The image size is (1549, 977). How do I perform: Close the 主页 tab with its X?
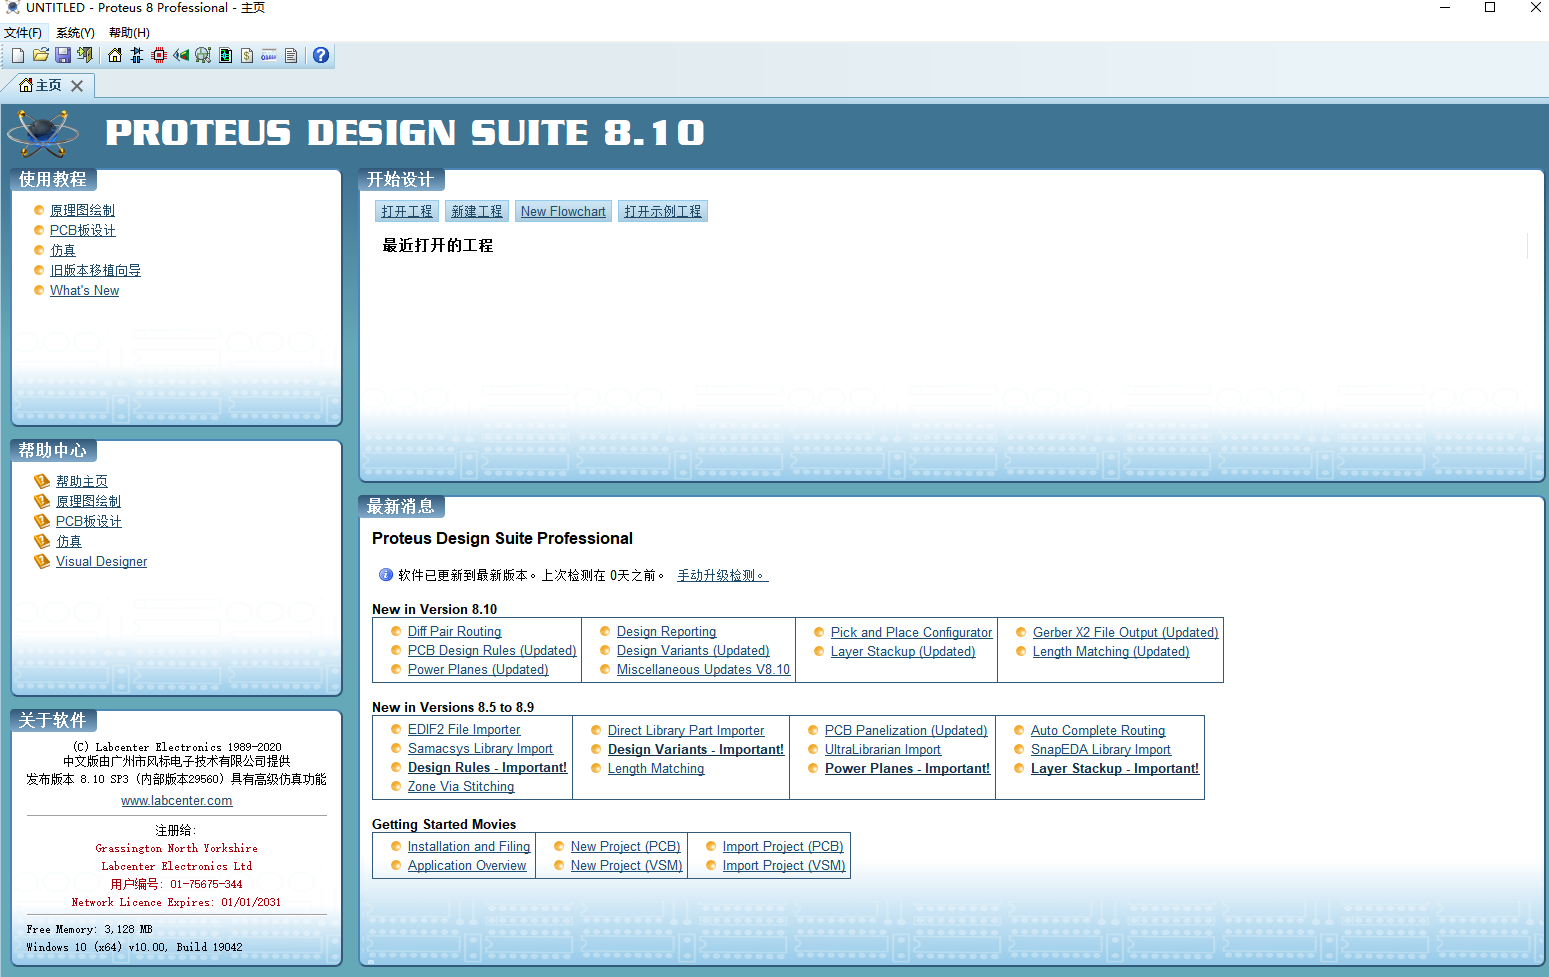point(77,86)
